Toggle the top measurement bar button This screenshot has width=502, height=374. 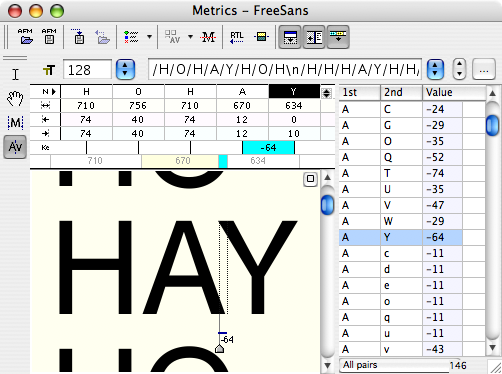coord(338,37)
